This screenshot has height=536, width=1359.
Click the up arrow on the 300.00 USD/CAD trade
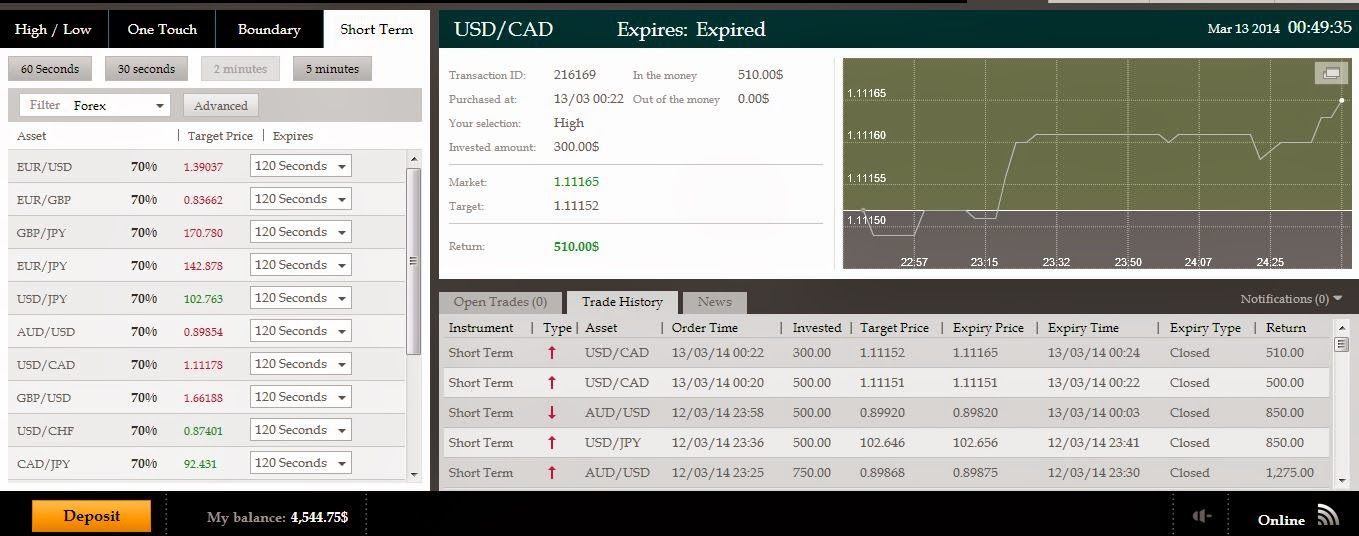coord(551,353)
